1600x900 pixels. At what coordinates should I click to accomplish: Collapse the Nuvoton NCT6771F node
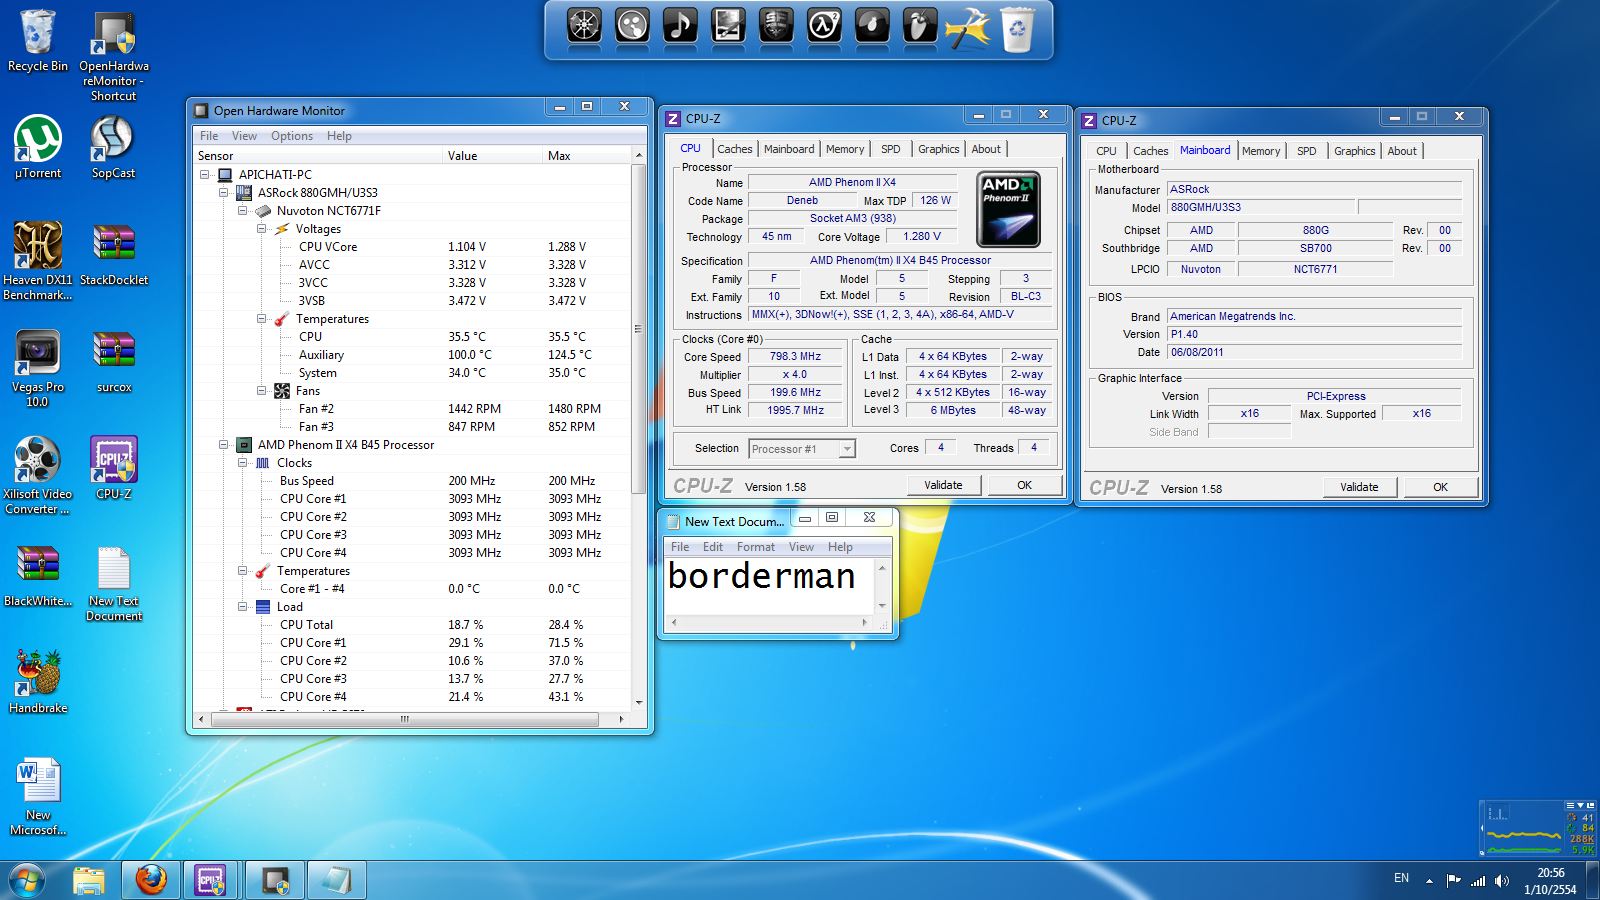(x=243, y=210)
